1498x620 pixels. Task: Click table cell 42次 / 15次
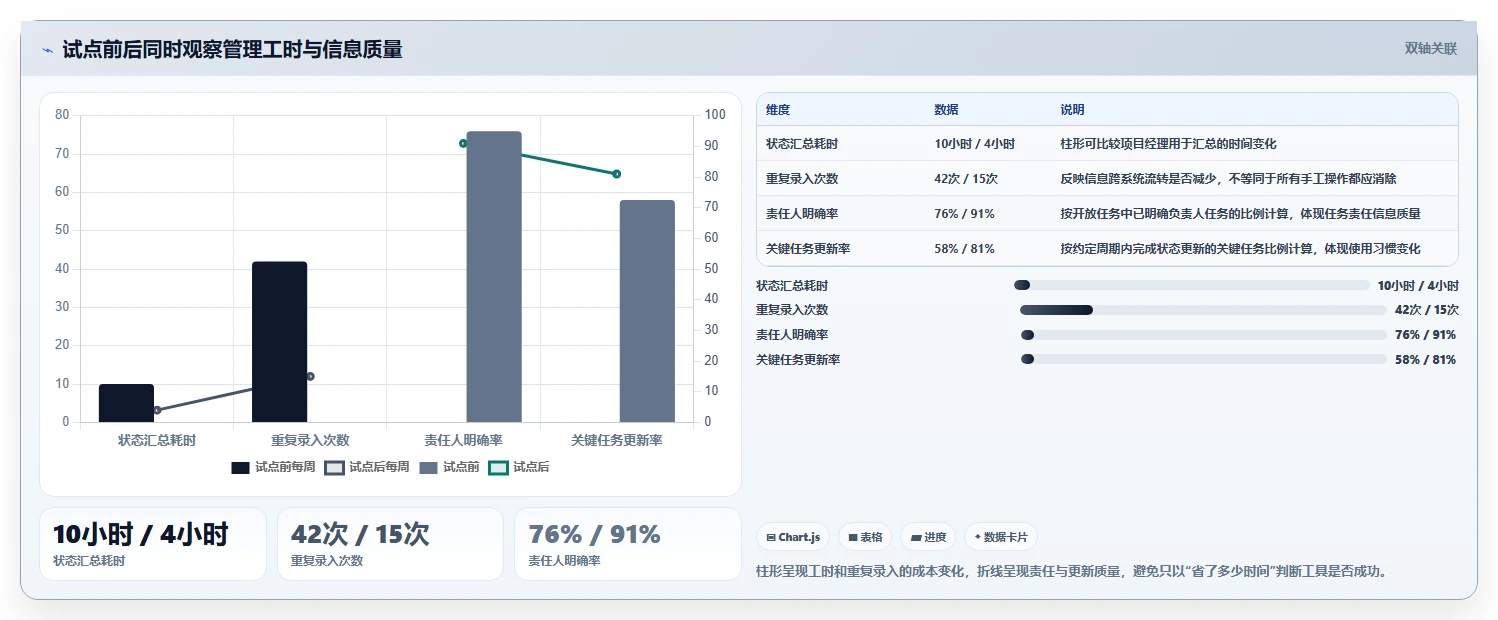pos(966,179)
